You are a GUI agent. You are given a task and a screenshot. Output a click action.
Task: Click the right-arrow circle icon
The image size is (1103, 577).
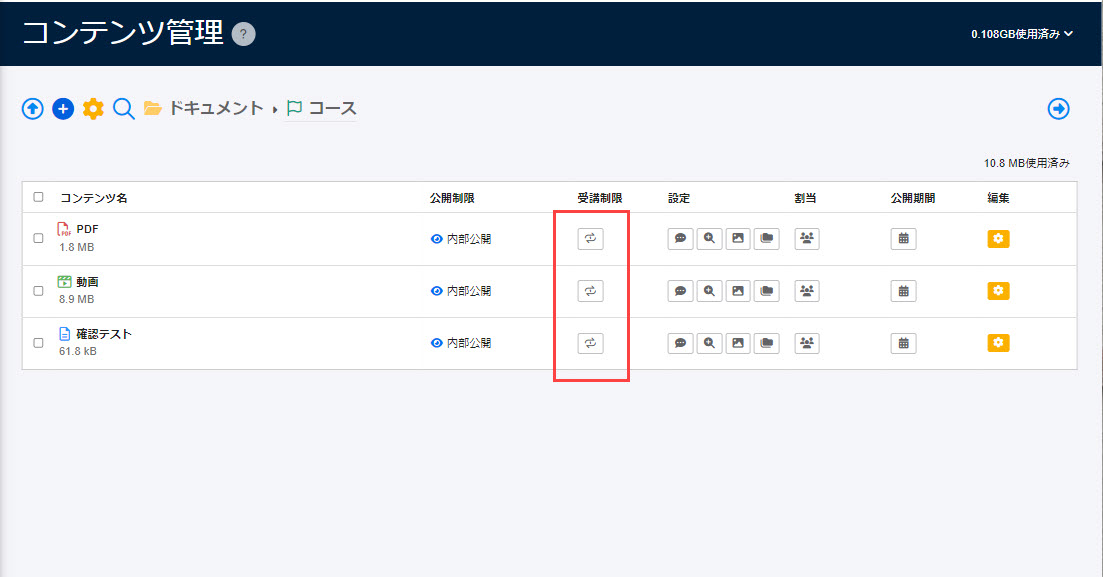pyautogui.click(x=1058, y=109)
